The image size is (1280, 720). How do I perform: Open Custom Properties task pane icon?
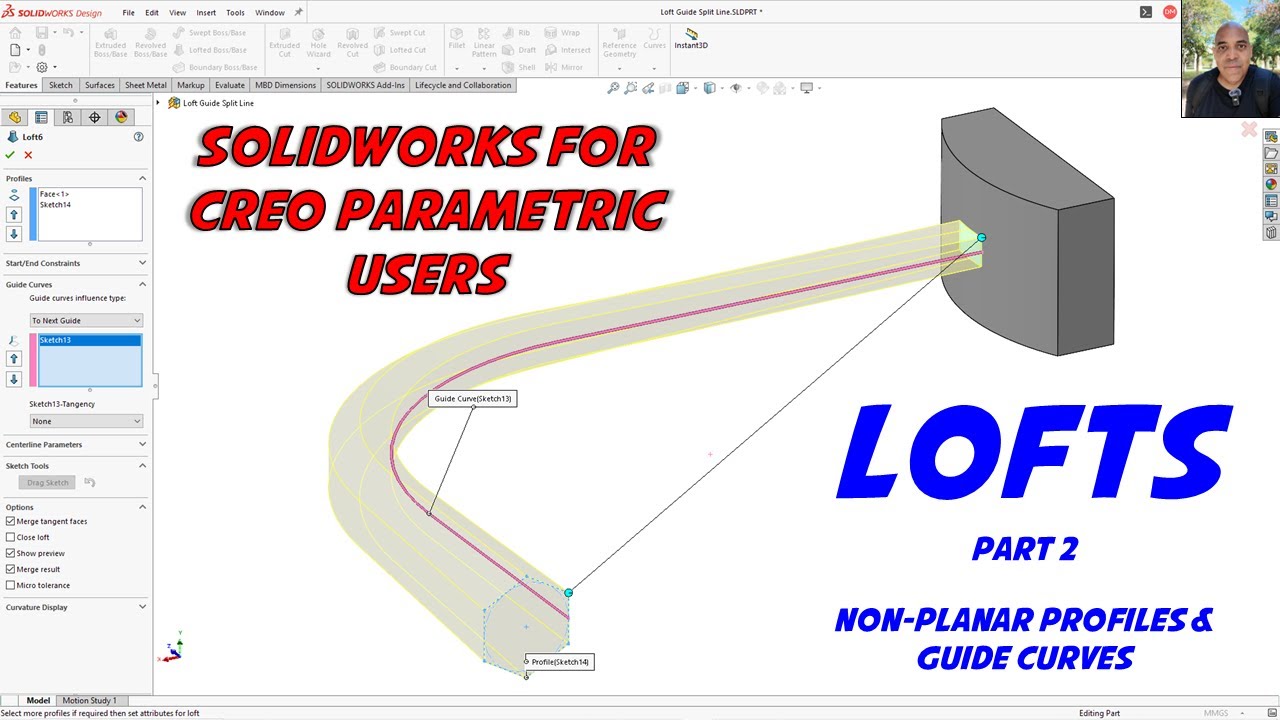pos(1271,201)
